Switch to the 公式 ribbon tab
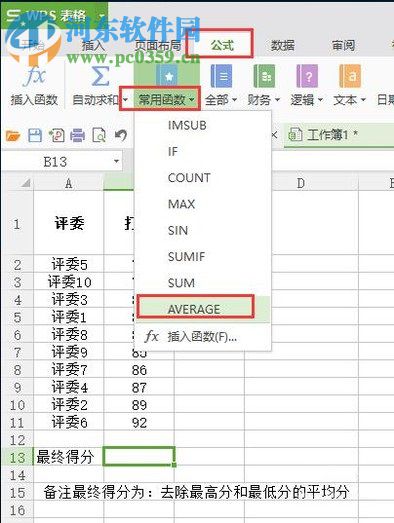 [222, 45]
